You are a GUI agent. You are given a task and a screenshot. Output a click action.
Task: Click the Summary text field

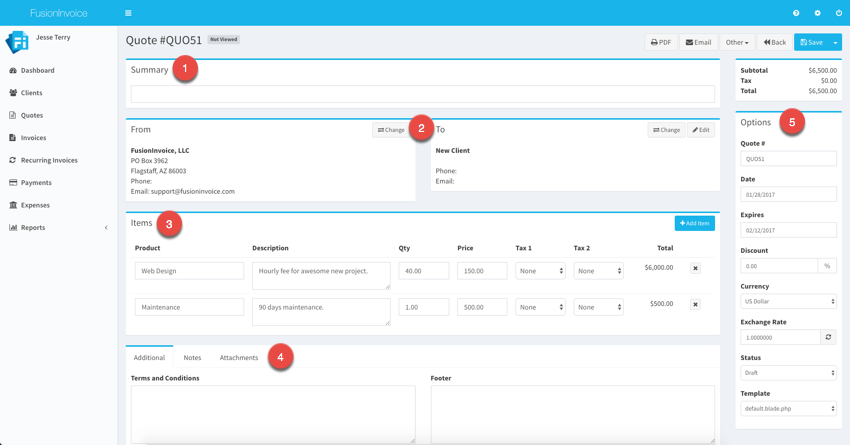(x=422, y=94)
